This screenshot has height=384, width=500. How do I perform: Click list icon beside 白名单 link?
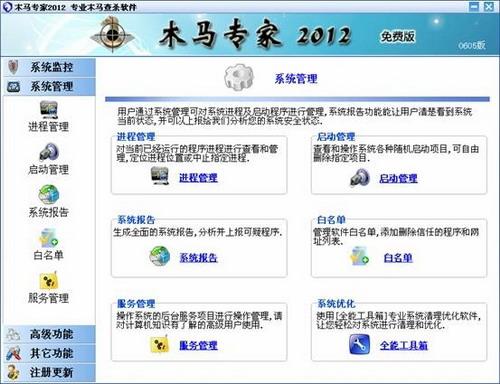pyautogui.click(x=359, y=256)
